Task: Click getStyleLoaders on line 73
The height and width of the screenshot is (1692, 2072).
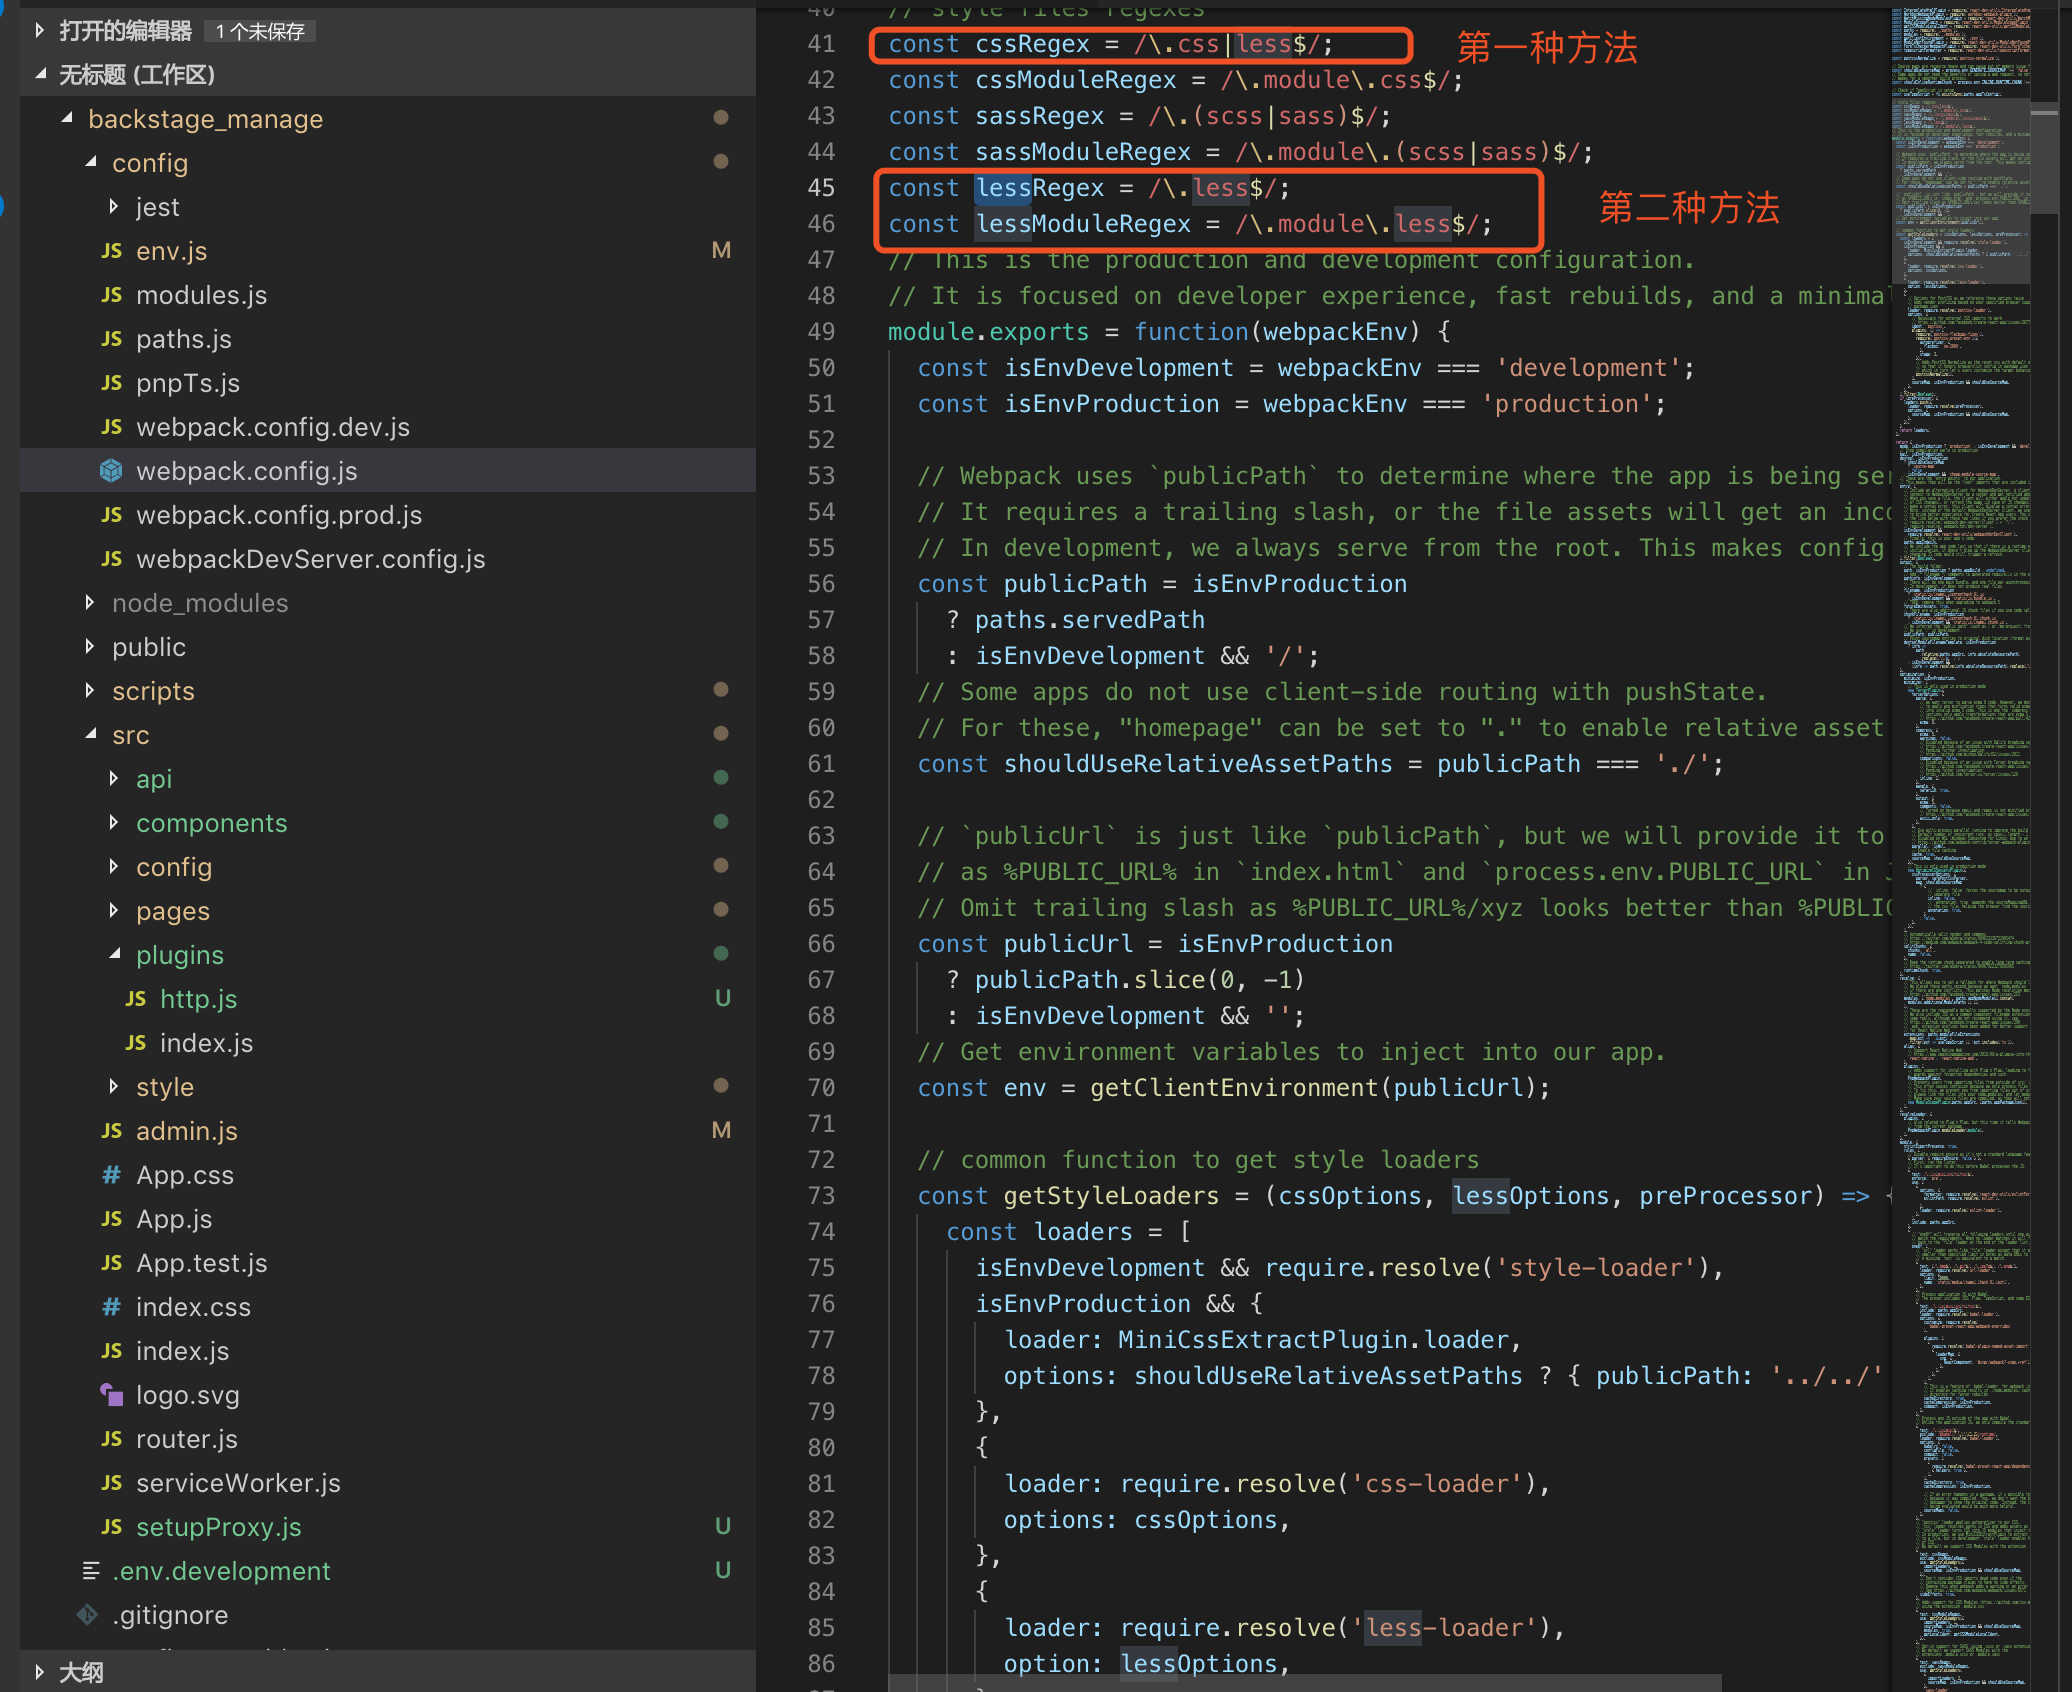Action: pyautogui.click(x=1111, y=1196)
